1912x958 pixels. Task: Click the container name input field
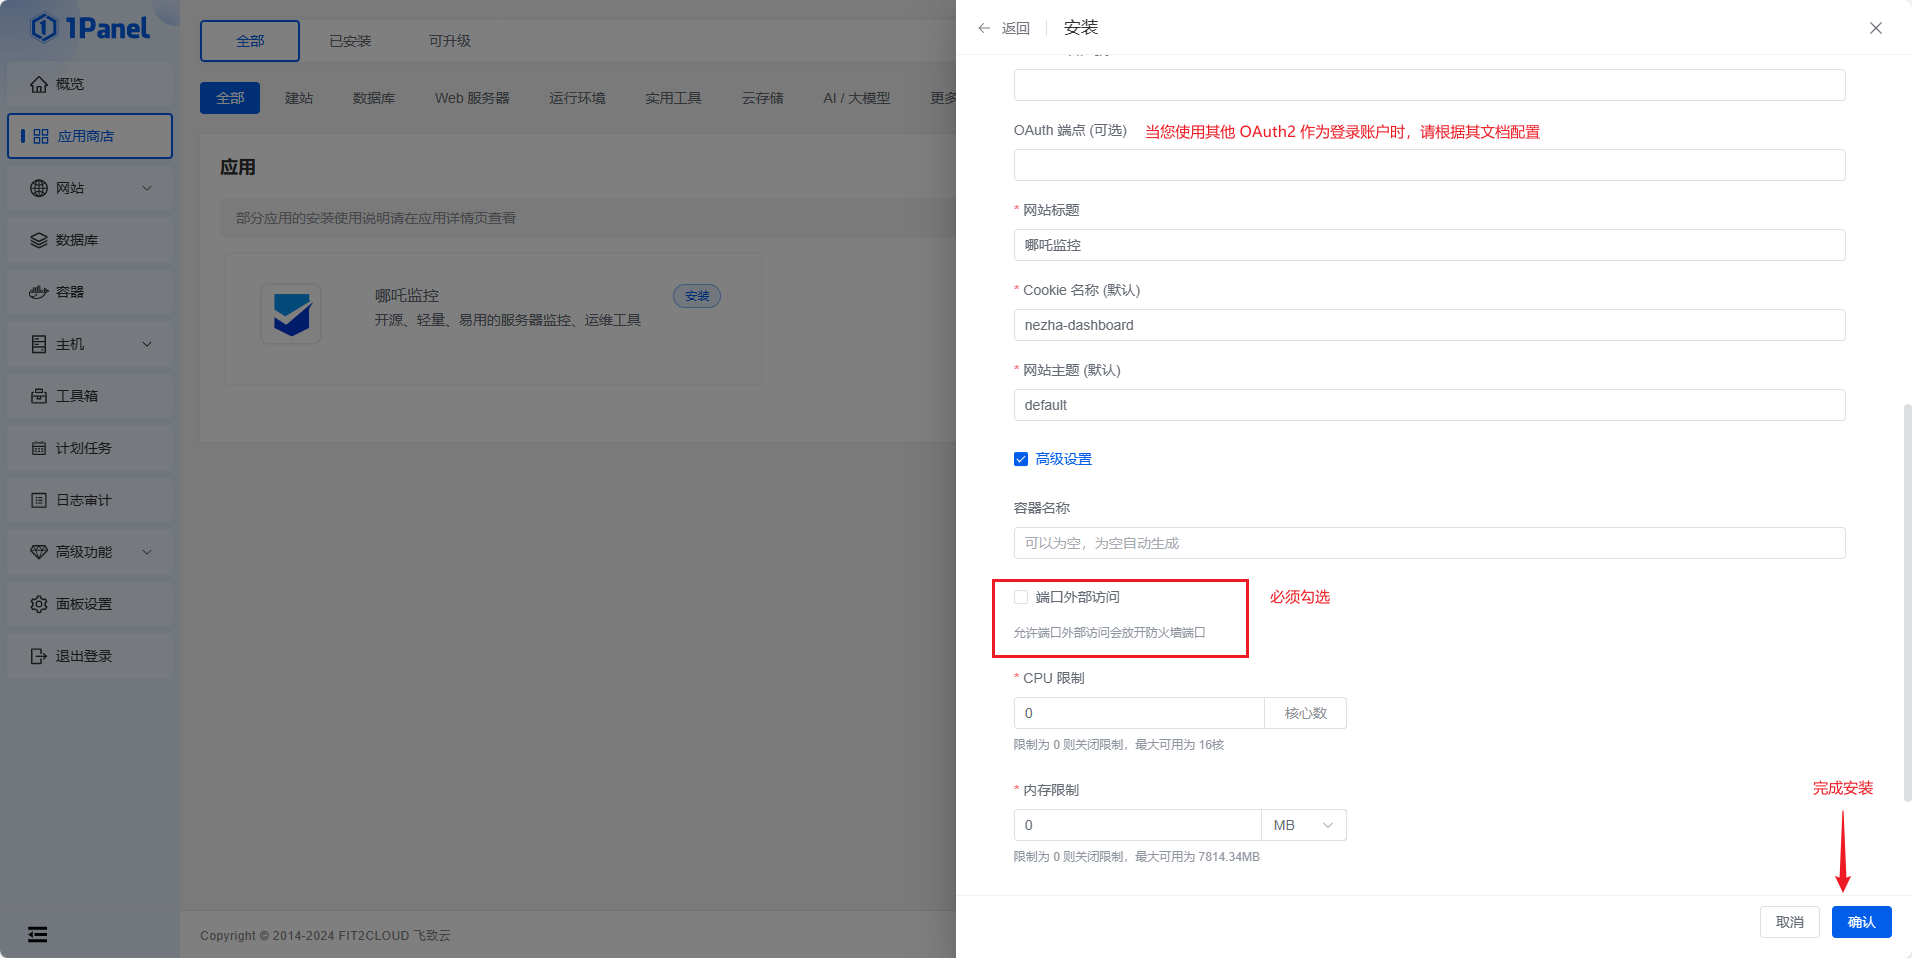[1429, 543]
